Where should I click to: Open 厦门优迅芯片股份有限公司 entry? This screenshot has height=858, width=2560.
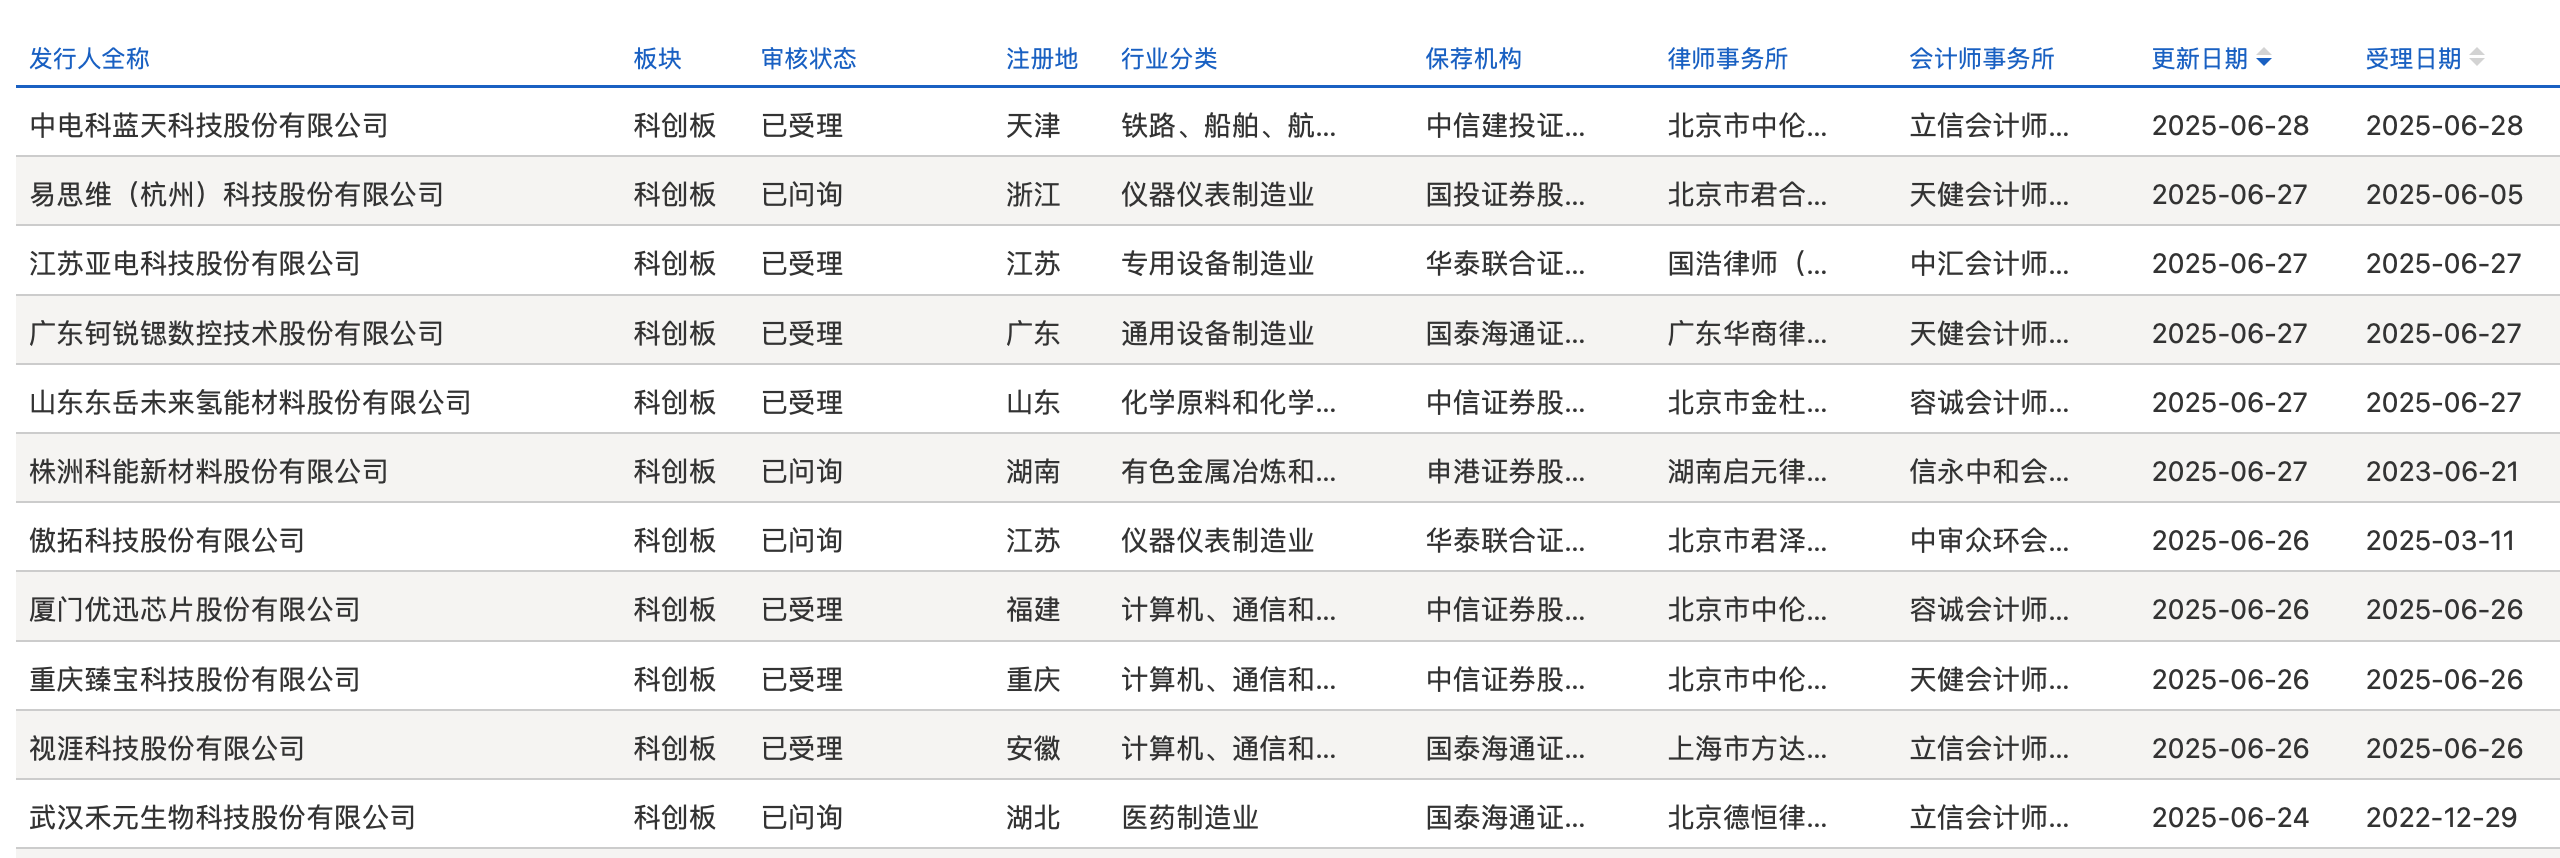[195, 610]
